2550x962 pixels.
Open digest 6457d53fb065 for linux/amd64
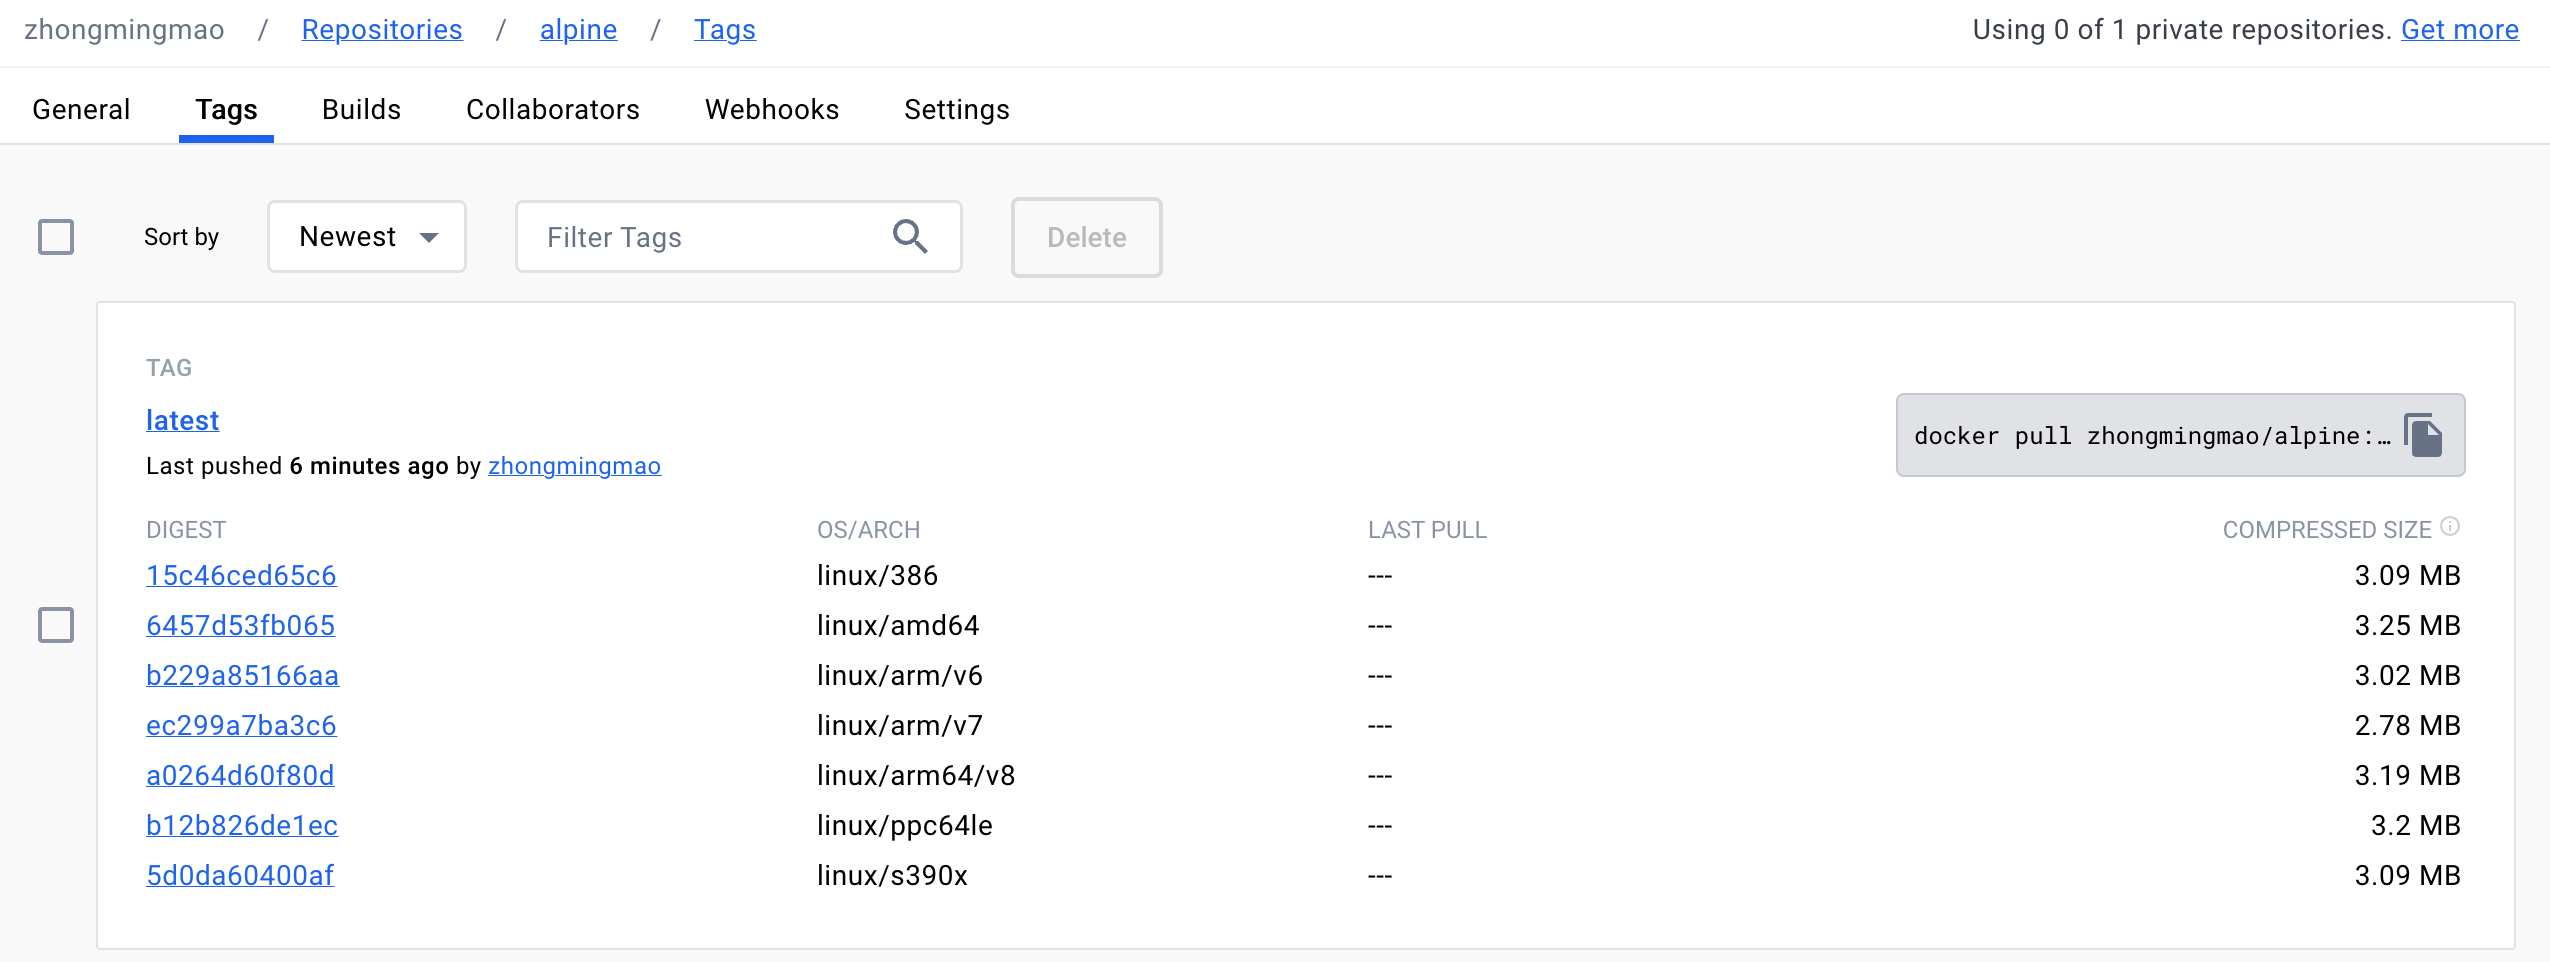pos(240,625)
